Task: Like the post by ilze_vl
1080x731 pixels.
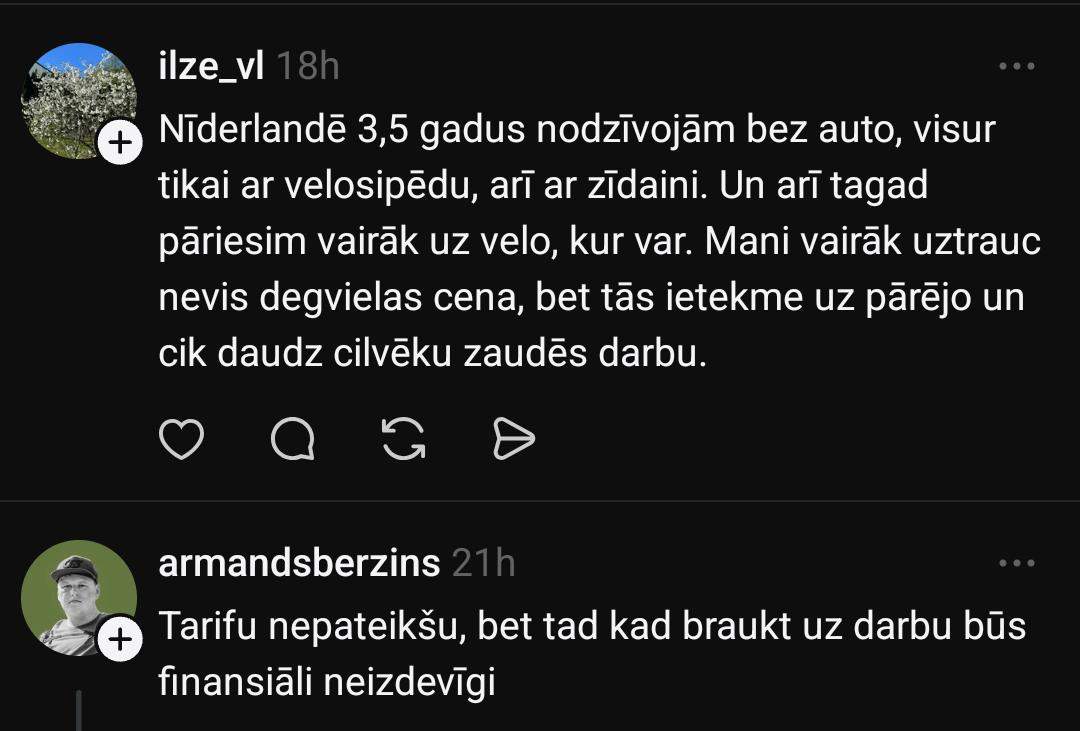Action: [x=181, y=438]
